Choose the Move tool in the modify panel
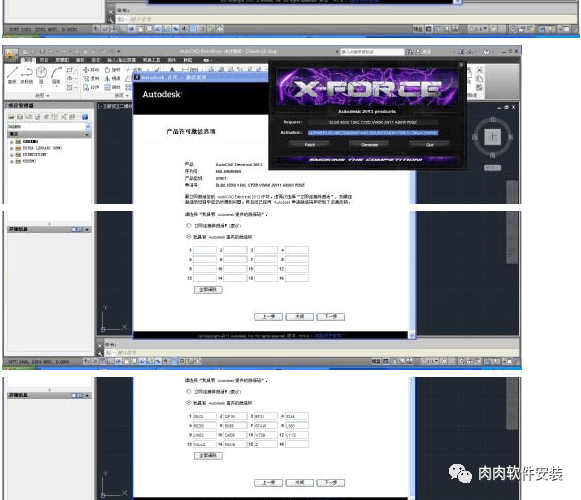 (x=91, y=70)
